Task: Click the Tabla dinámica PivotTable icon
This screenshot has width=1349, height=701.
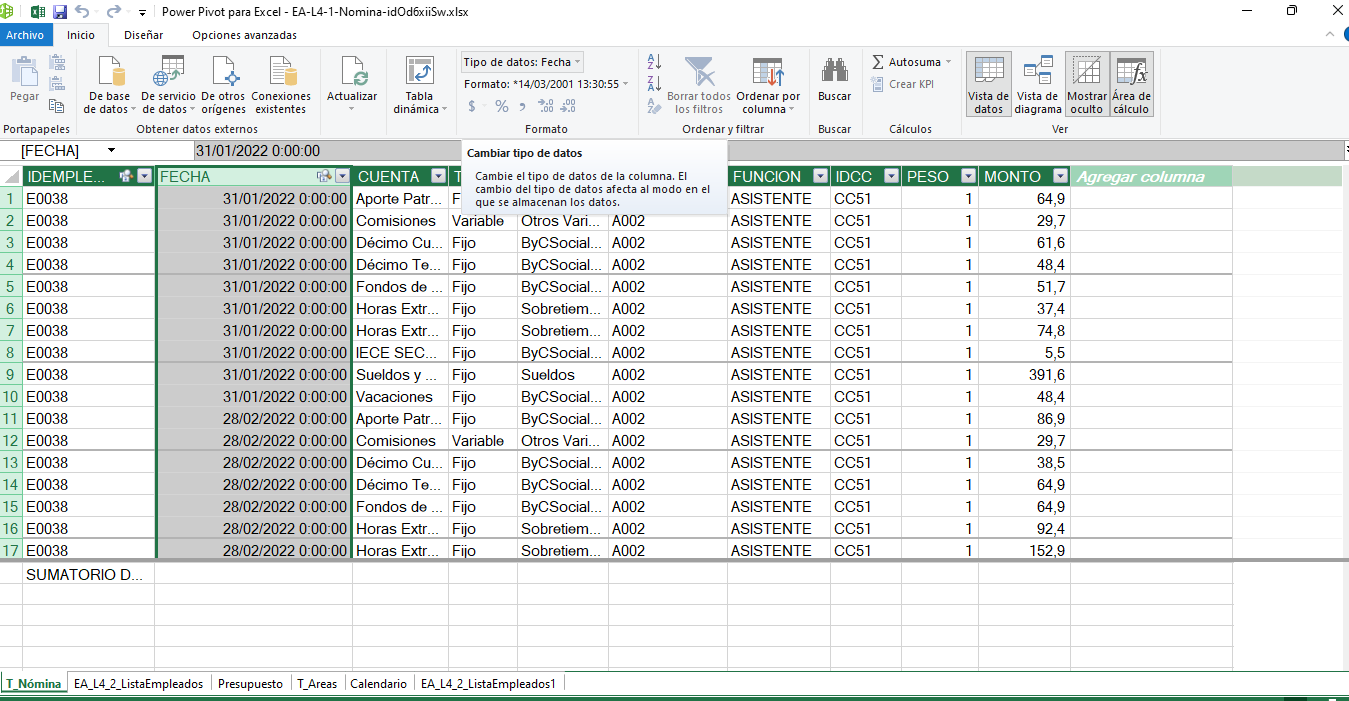Action: (419, 73)
